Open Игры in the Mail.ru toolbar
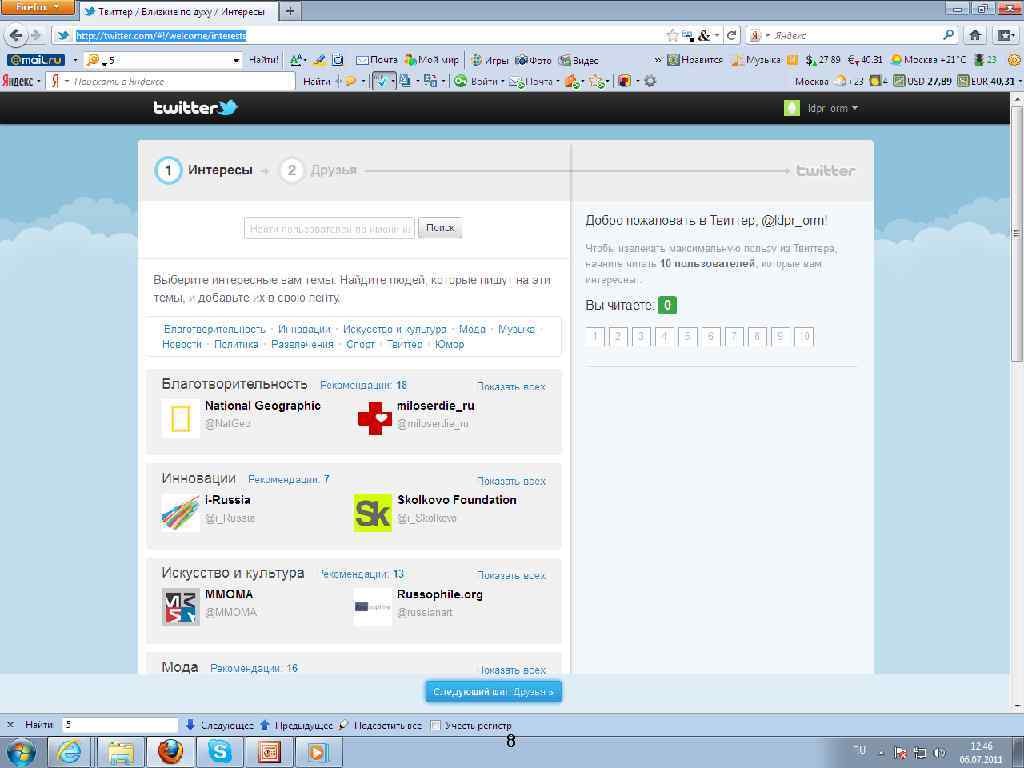The image size is (1024, 768). click(490, 60)
